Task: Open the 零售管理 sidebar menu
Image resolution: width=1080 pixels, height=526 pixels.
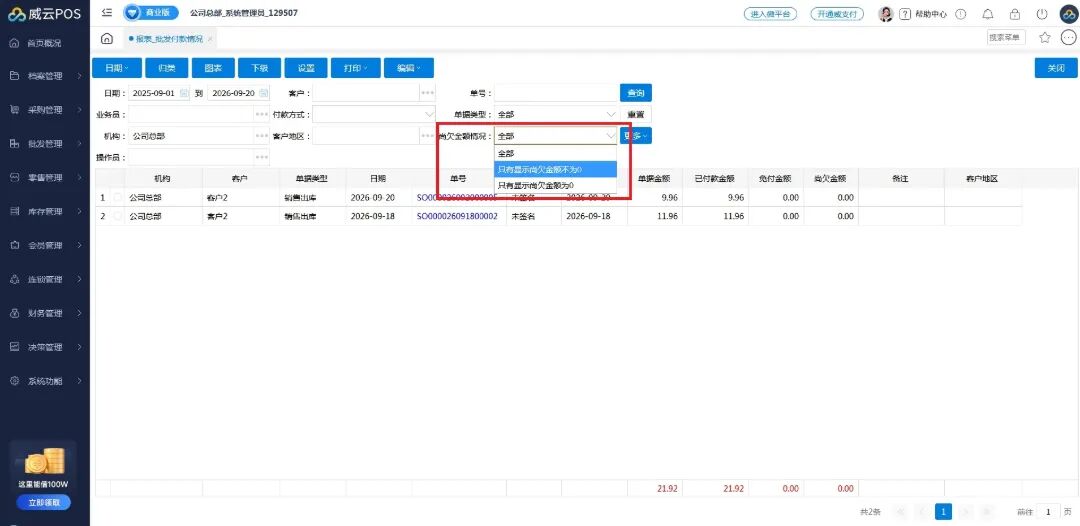Action: pyautogui.click(x=45, y=178)
